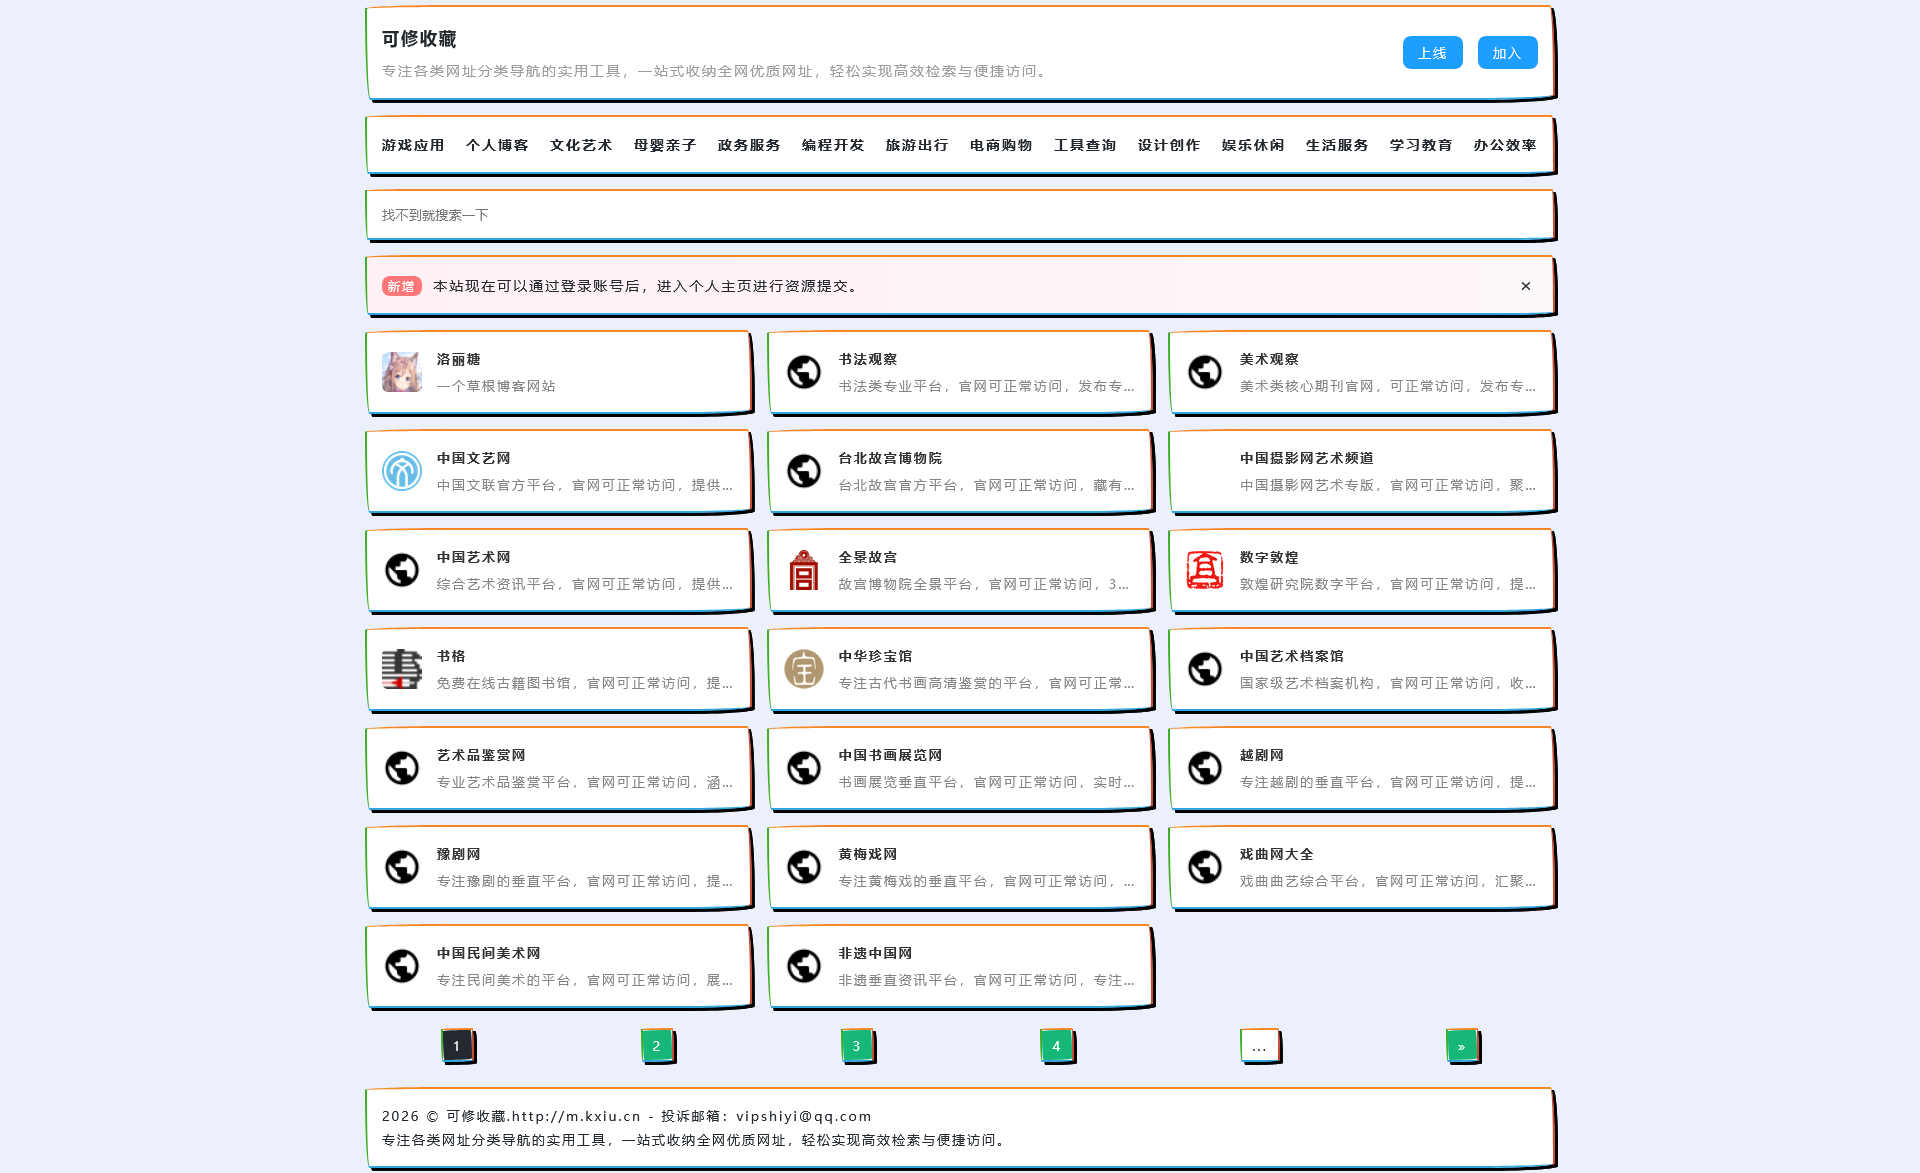Select the 娱乐休闲 category
The height and width of the screenshot is (1173, 1920).
click(1252, 144)
